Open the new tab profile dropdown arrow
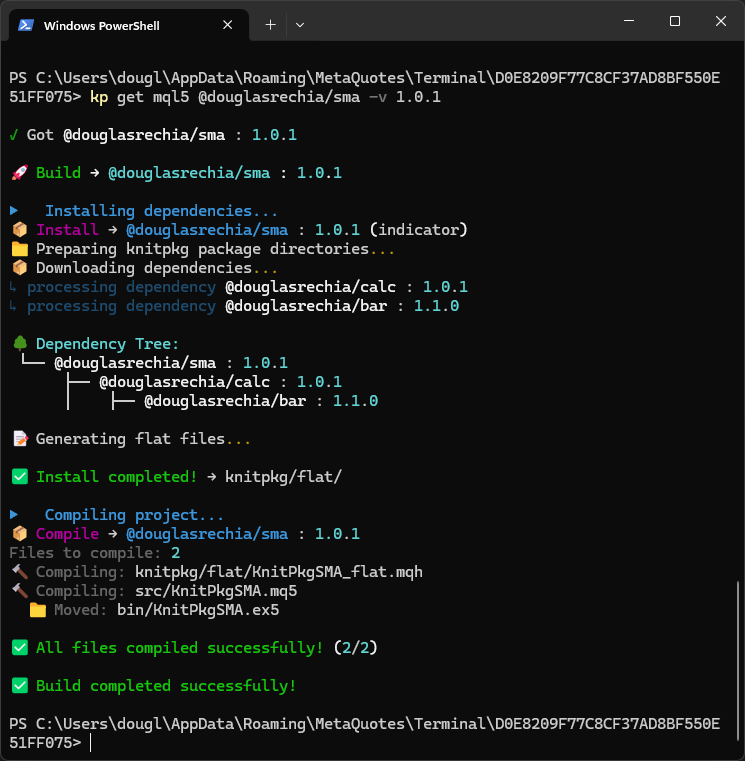 pos(300,25)
